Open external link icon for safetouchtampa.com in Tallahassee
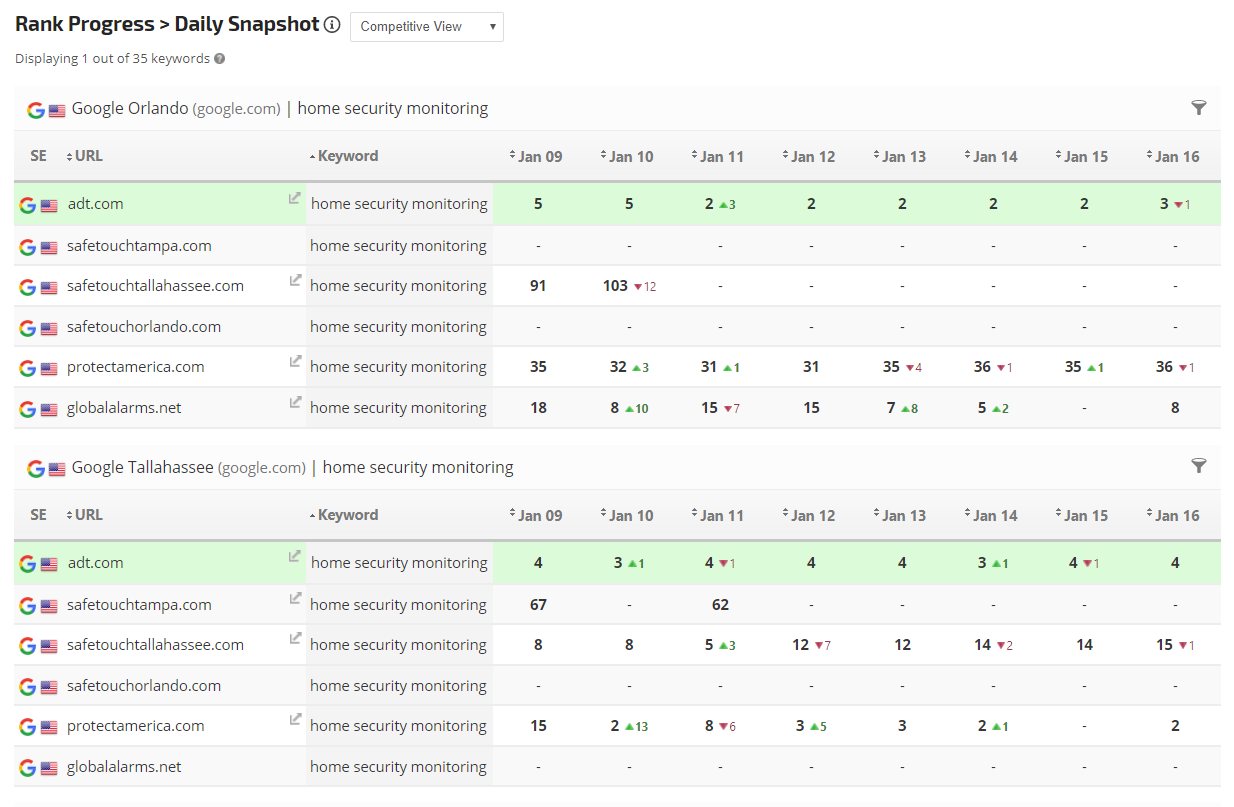Screen dimensions: 1234x807 [x=295, y=598]
